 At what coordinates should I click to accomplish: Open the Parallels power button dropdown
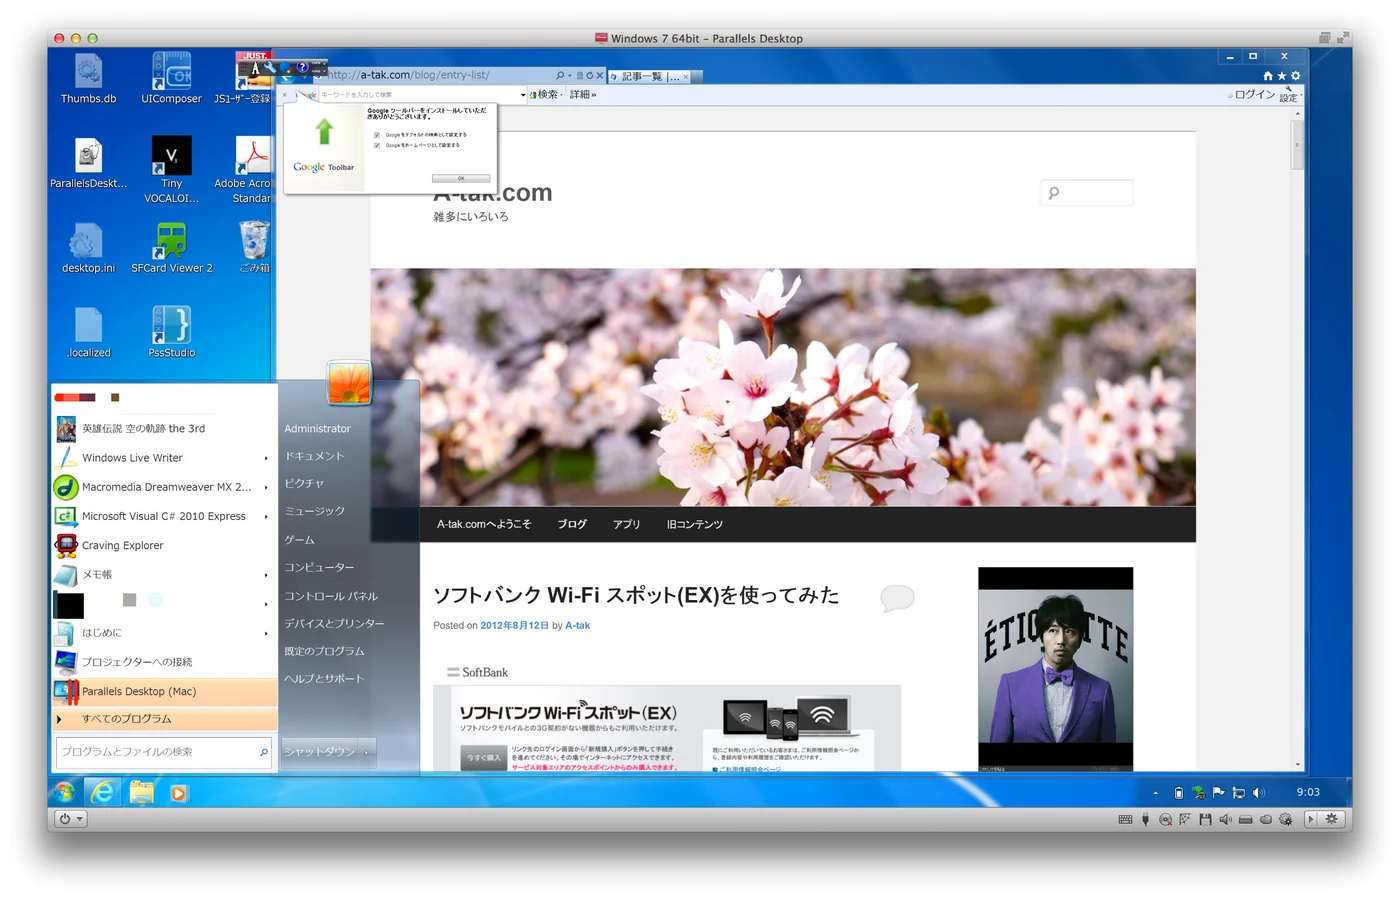point(70,819)
